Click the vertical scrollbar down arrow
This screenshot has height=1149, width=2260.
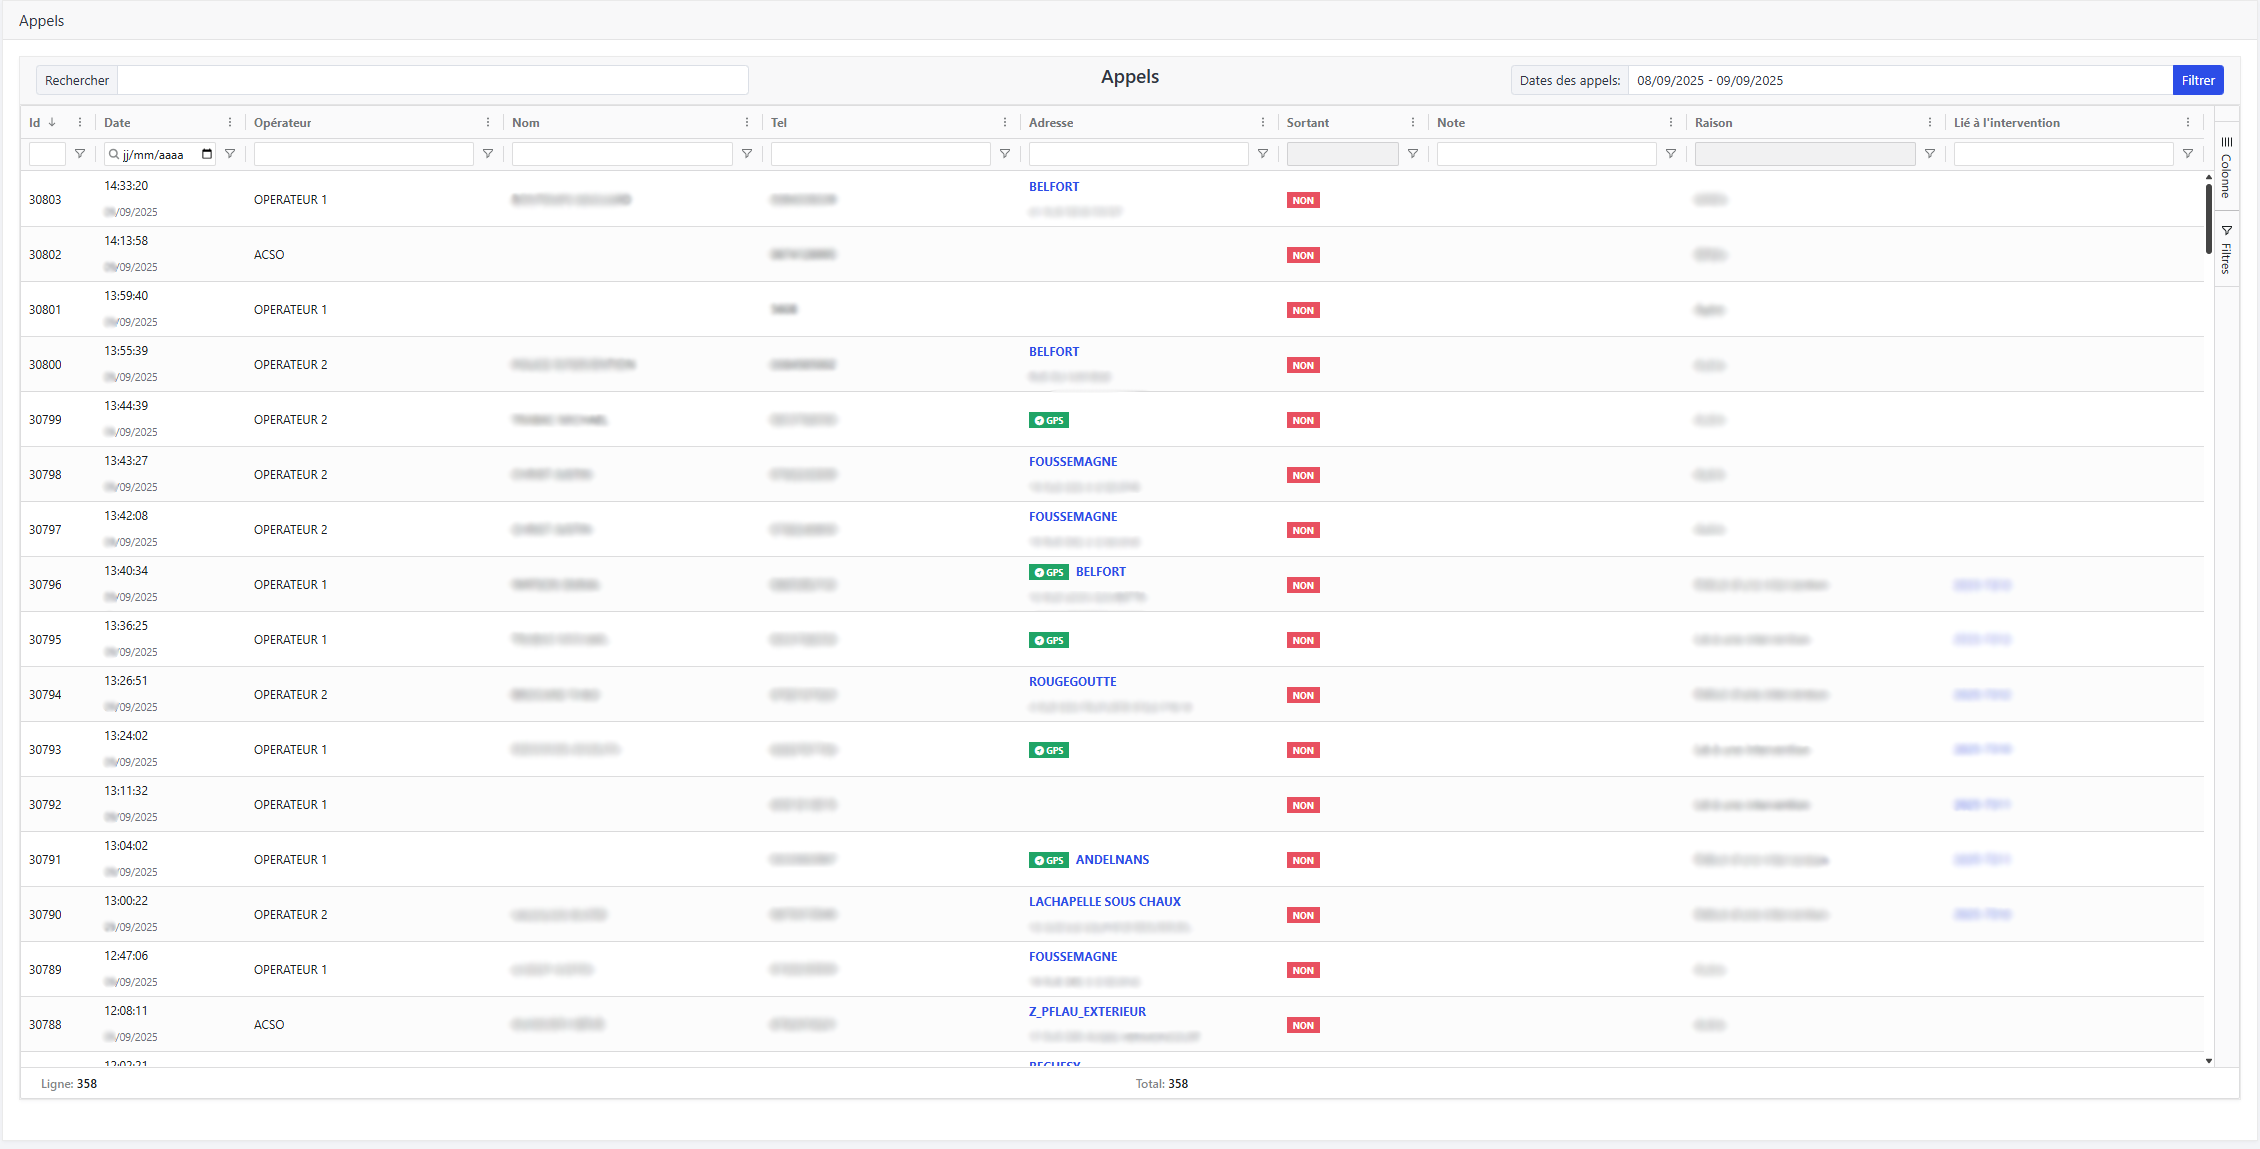coord(2209,1061)
